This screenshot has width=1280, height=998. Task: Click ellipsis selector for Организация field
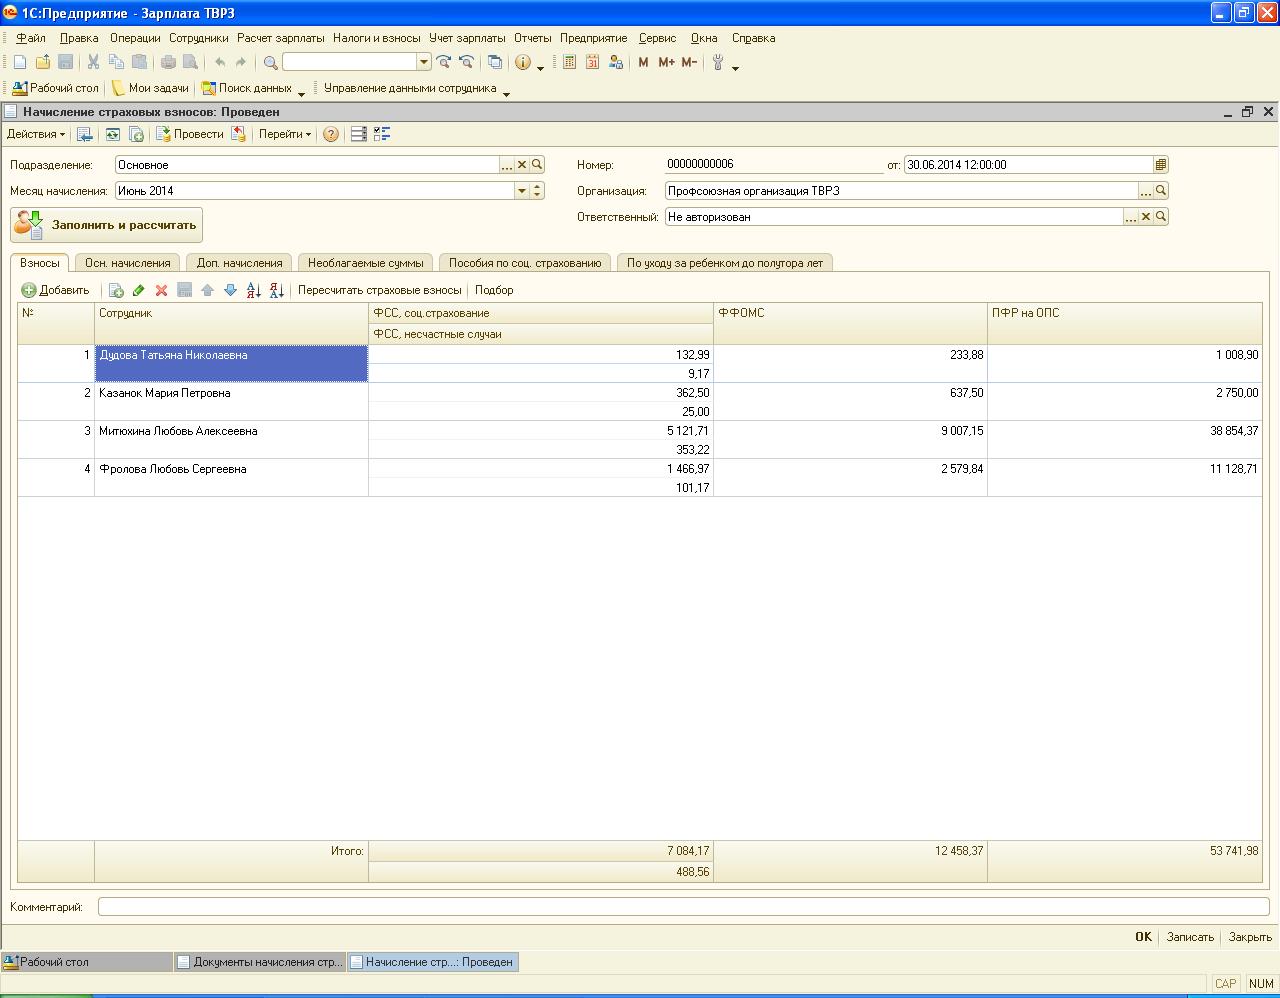(1146, 191)
